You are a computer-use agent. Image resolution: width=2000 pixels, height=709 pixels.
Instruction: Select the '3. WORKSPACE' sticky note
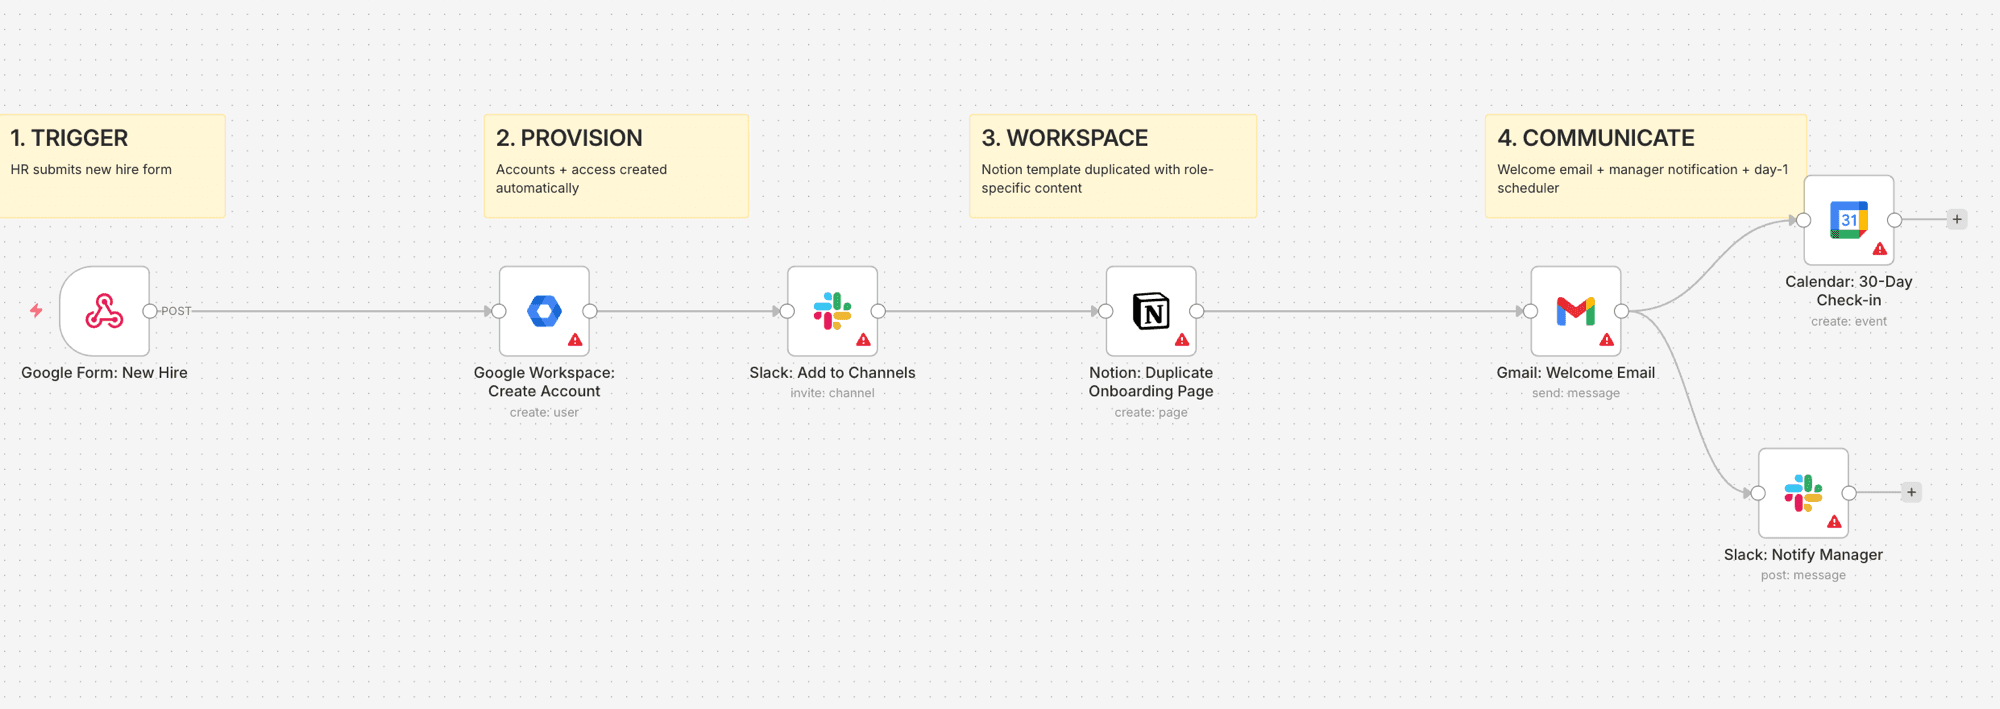[1113, 166]
